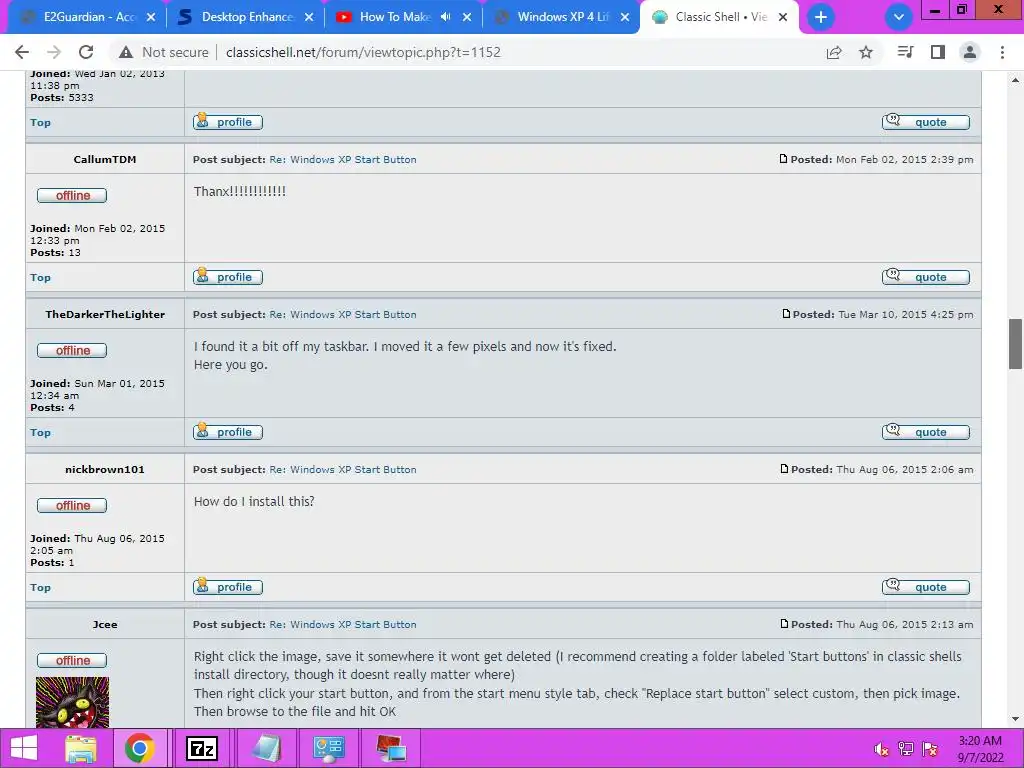Click Top link under TheDarkerTheLighter's post

[x=40, y=432]
